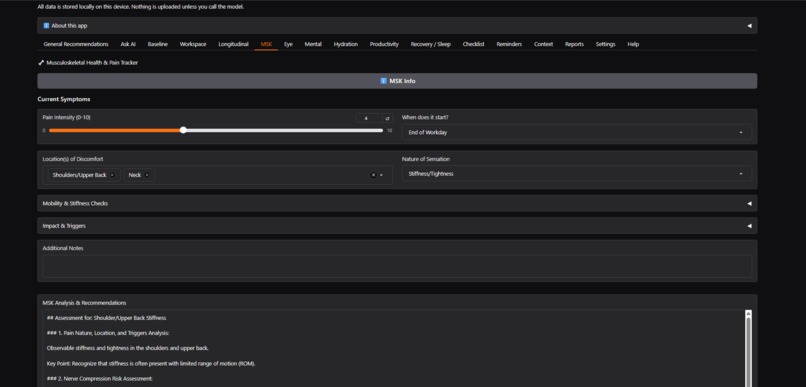Click the info icon on MSK Info button
The height and width of the screenshot is (387, 806).
coord(383,81)
